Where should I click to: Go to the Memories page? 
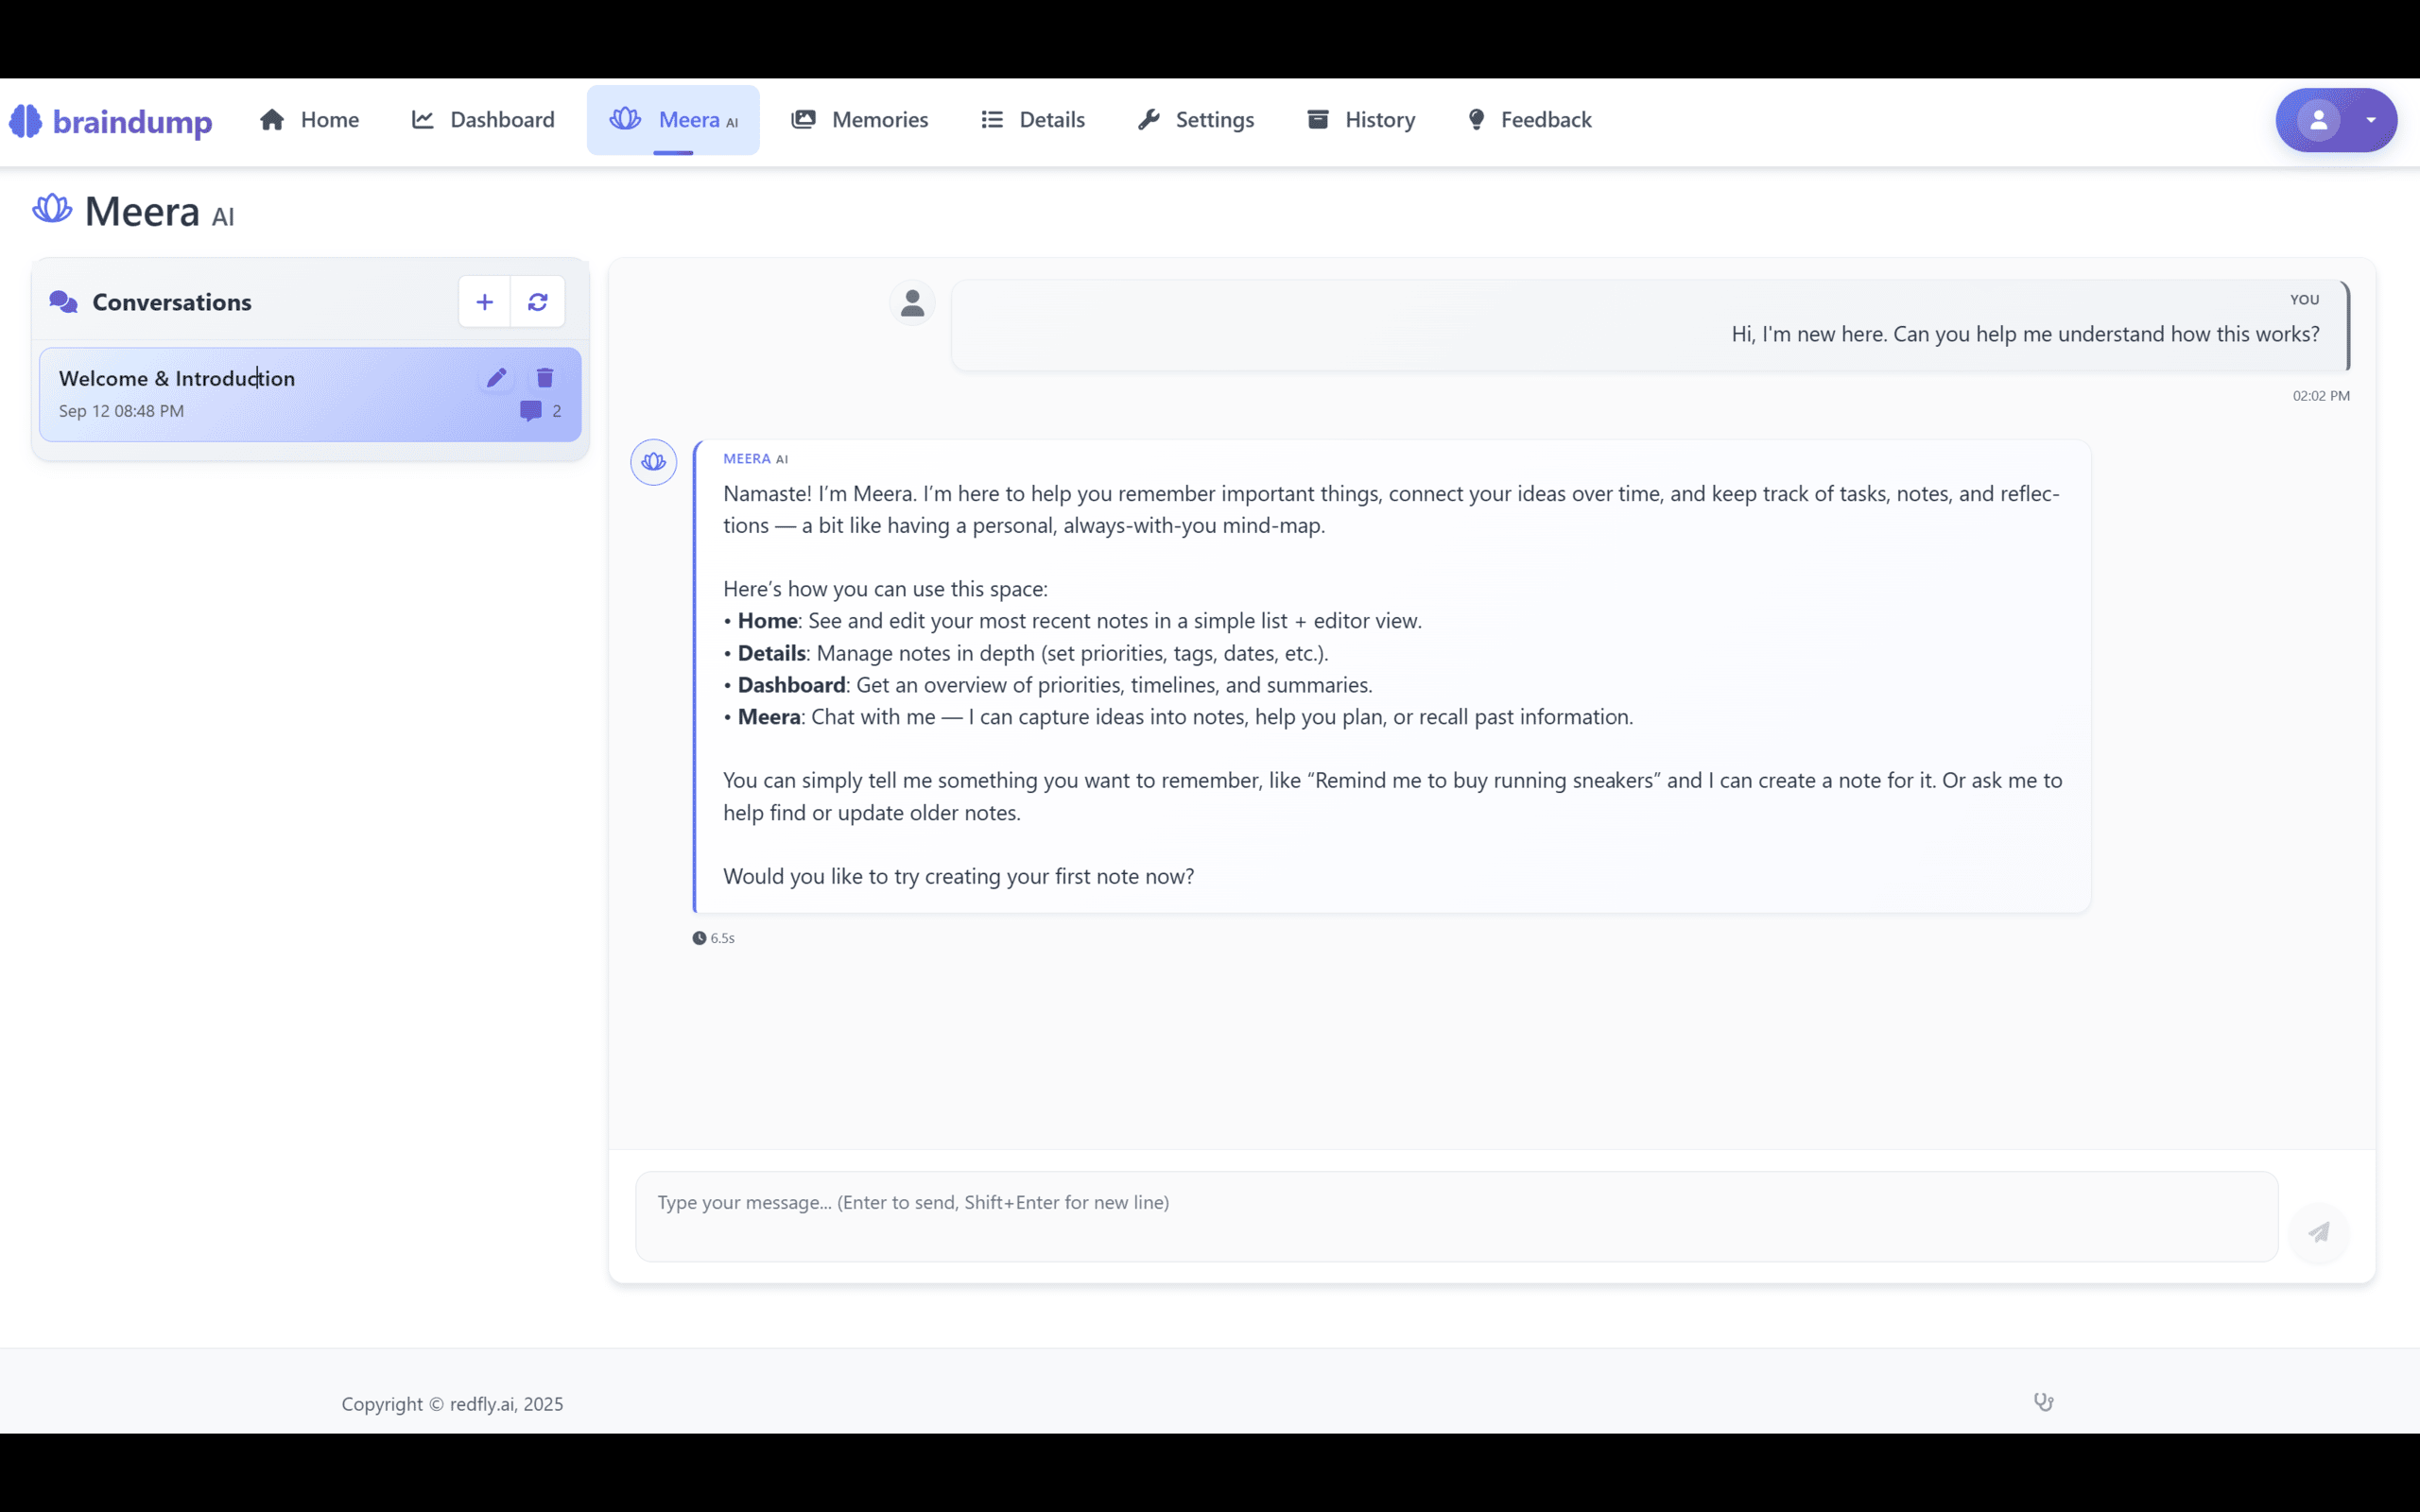tap(860, 120)
